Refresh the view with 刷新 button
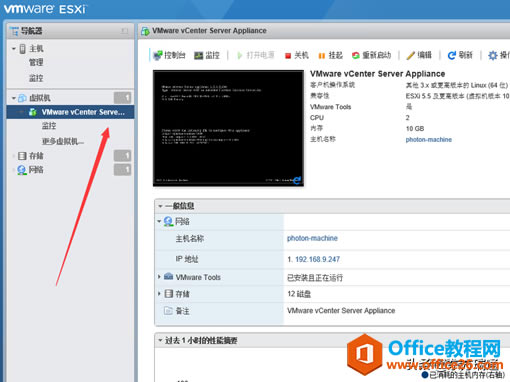This screenshot has width=510, height=382. click(x=460, y=55)
